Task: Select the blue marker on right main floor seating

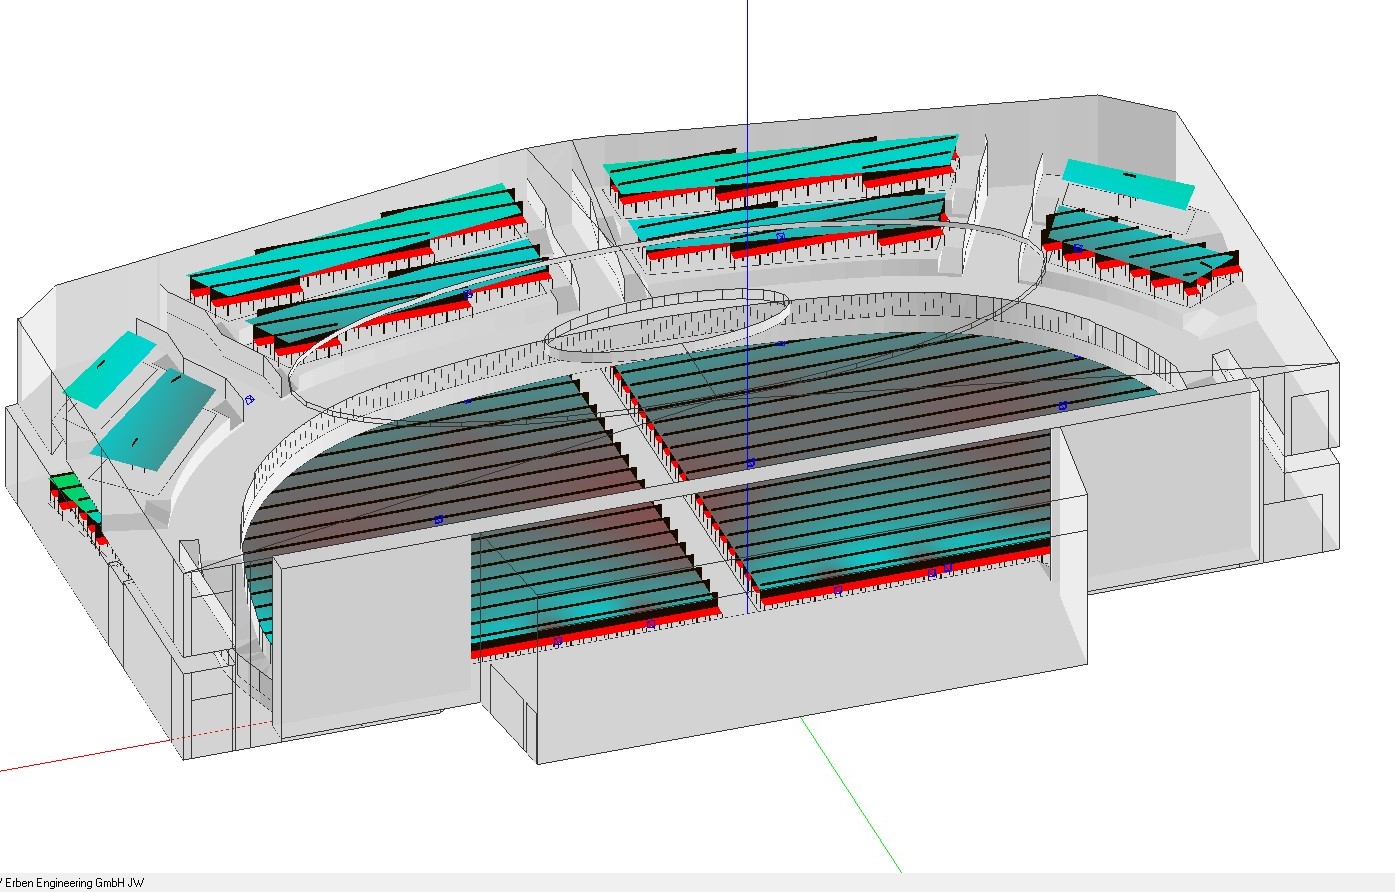Action: (x=1063, y=406)
